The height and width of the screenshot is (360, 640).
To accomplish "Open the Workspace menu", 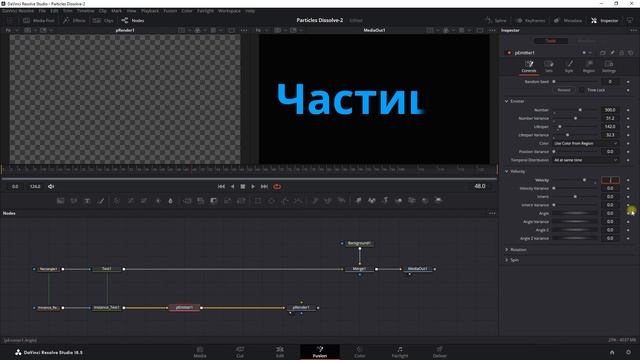I will [229, 11].
